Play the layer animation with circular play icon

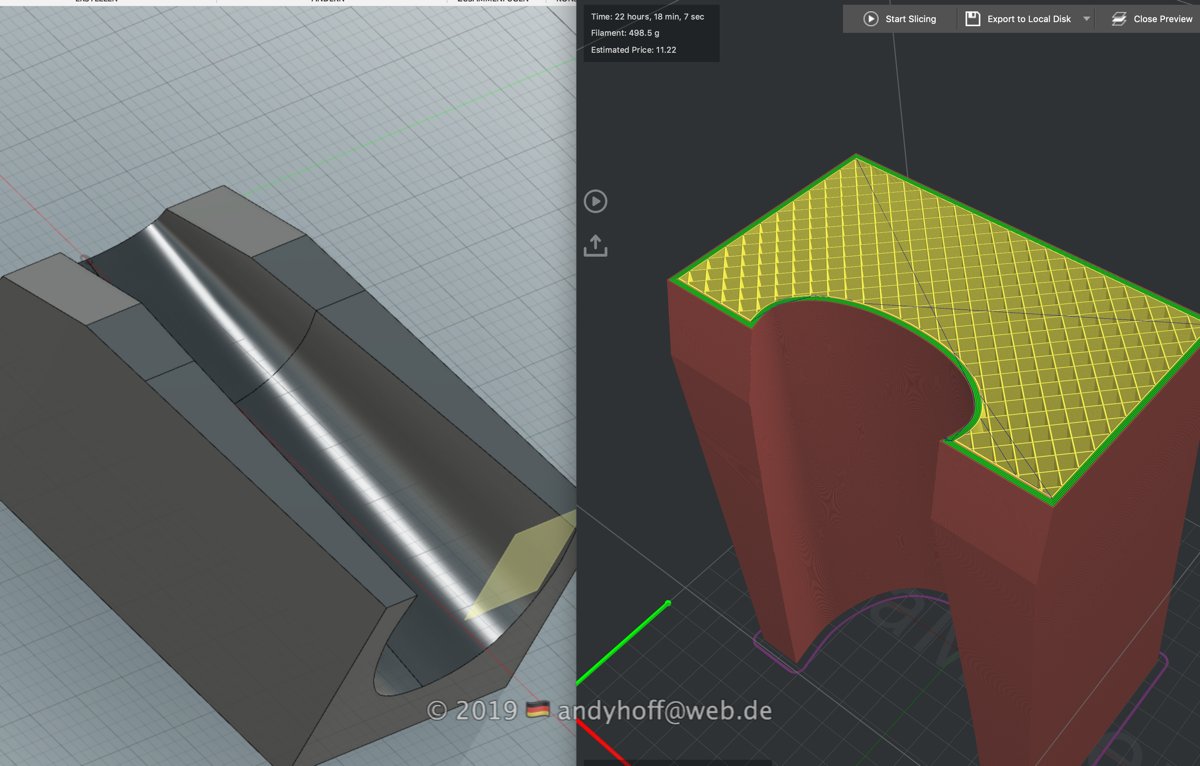595,201
